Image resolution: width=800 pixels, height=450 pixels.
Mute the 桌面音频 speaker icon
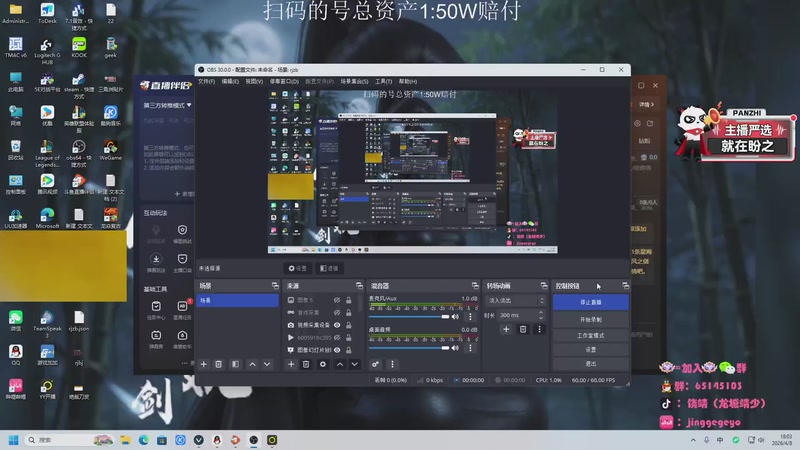click(455, 348)
